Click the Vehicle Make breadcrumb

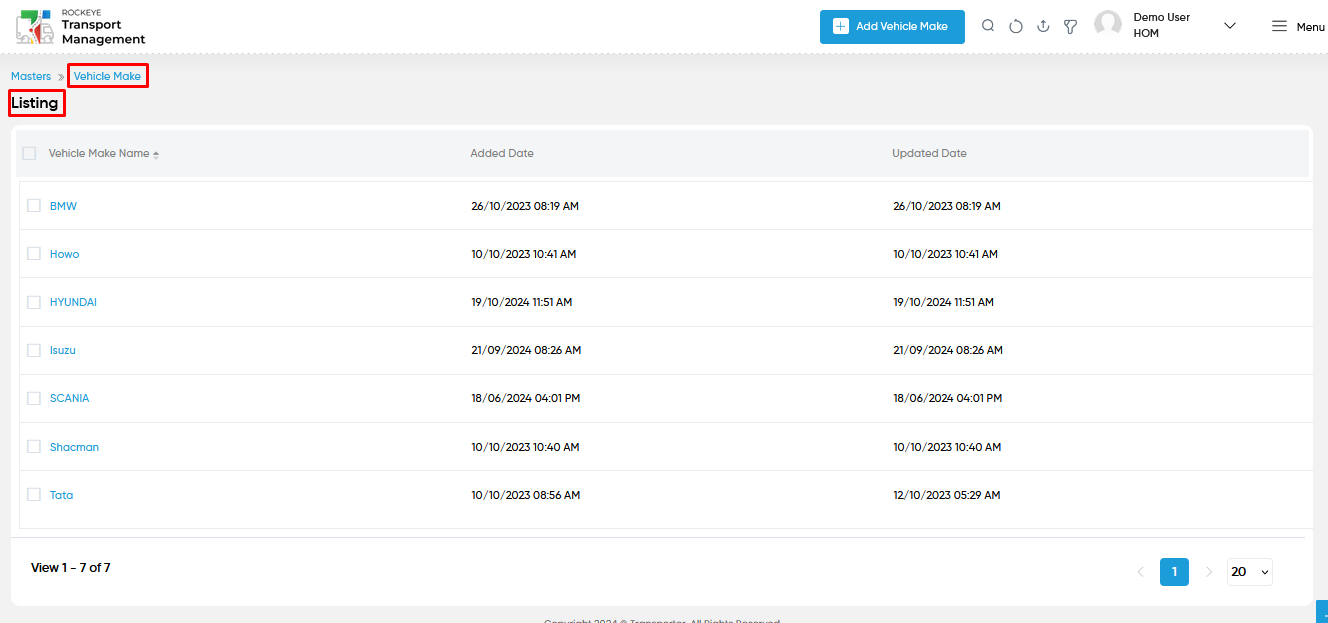coord(107,76)
